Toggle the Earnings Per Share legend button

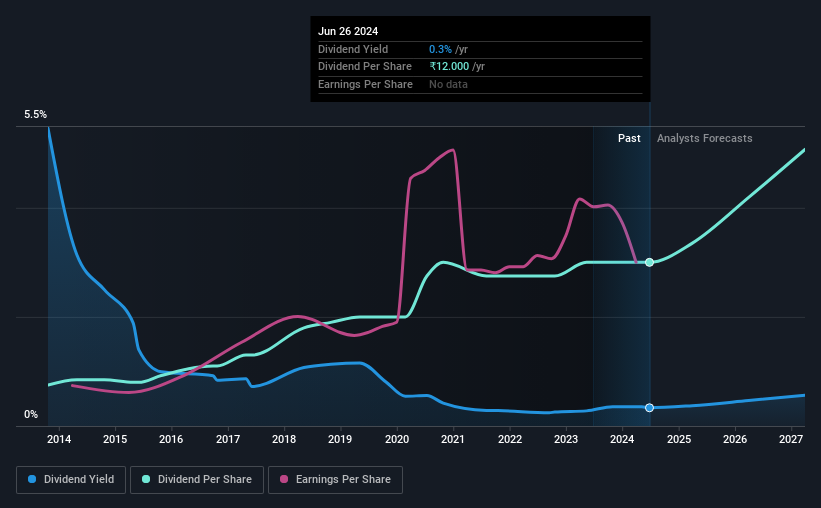pos(335,479)
